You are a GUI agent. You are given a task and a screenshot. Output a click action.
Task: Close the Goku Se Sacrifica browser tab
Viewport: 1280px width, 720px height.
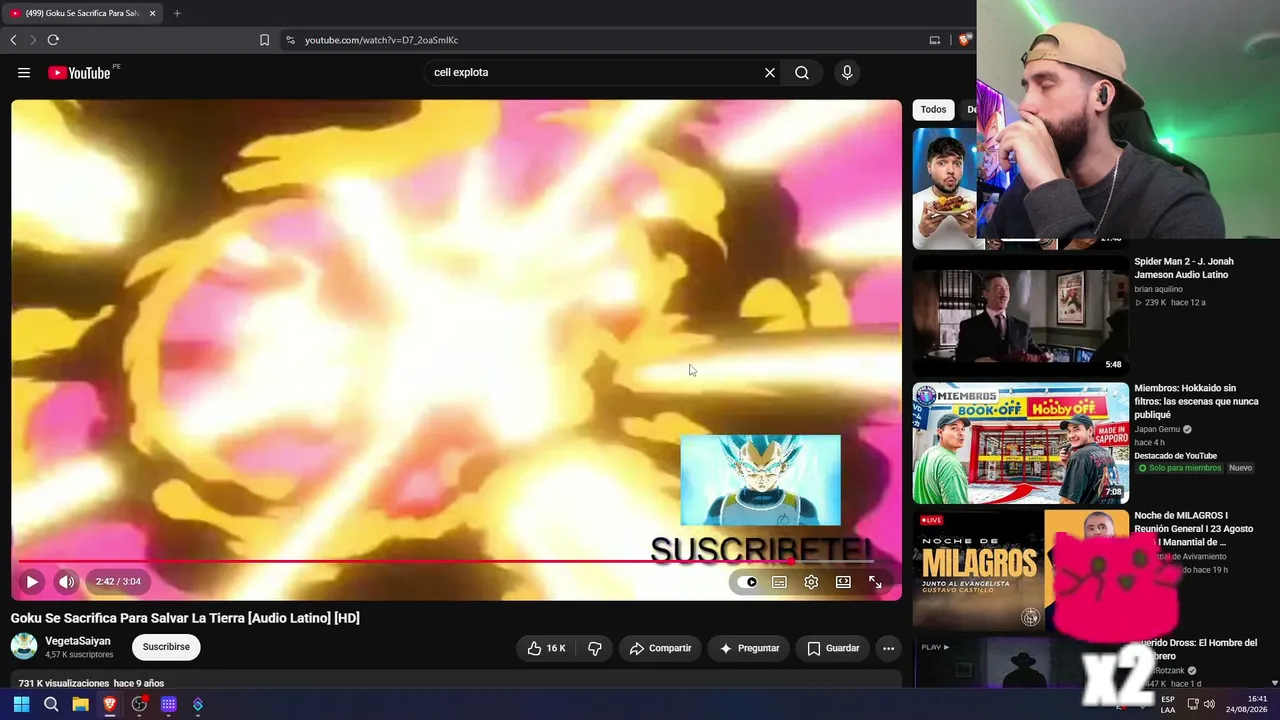153,13
